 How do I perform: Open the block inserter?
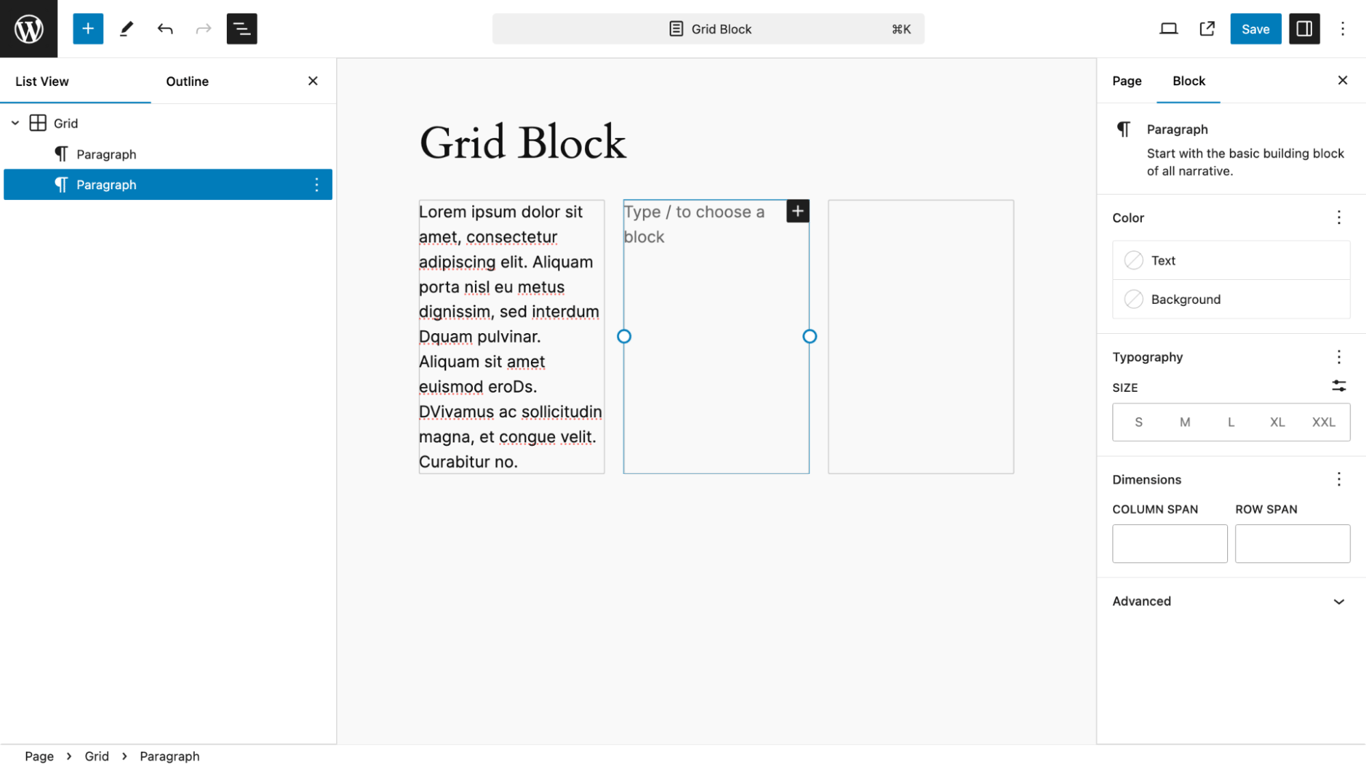coord(87,28)
